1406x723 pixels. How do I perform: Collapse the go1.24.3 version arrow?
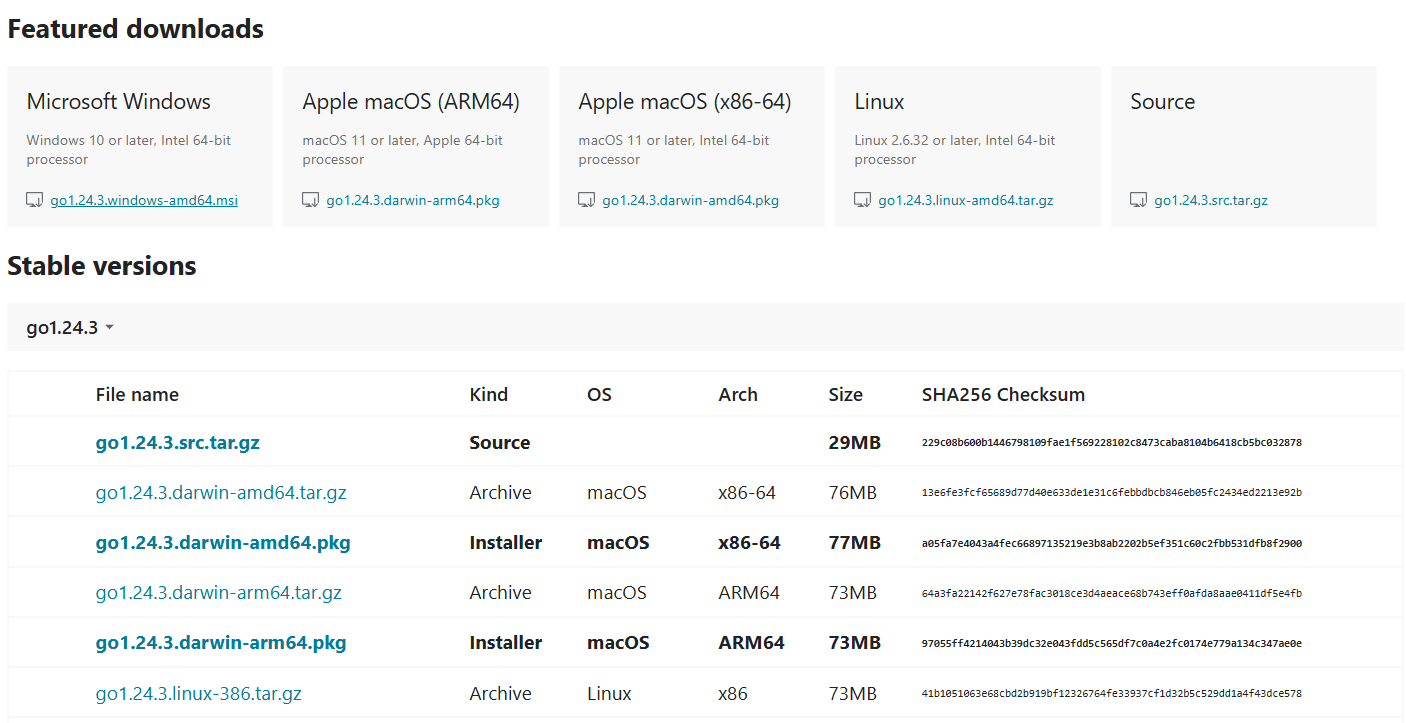[109, 328]
